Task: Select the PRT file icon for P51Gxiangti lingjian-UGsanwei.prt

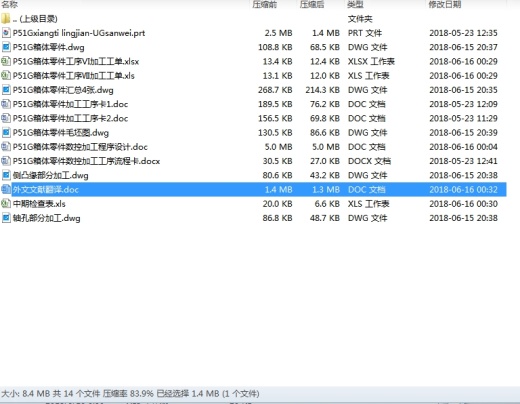Action: pos(6,33)
